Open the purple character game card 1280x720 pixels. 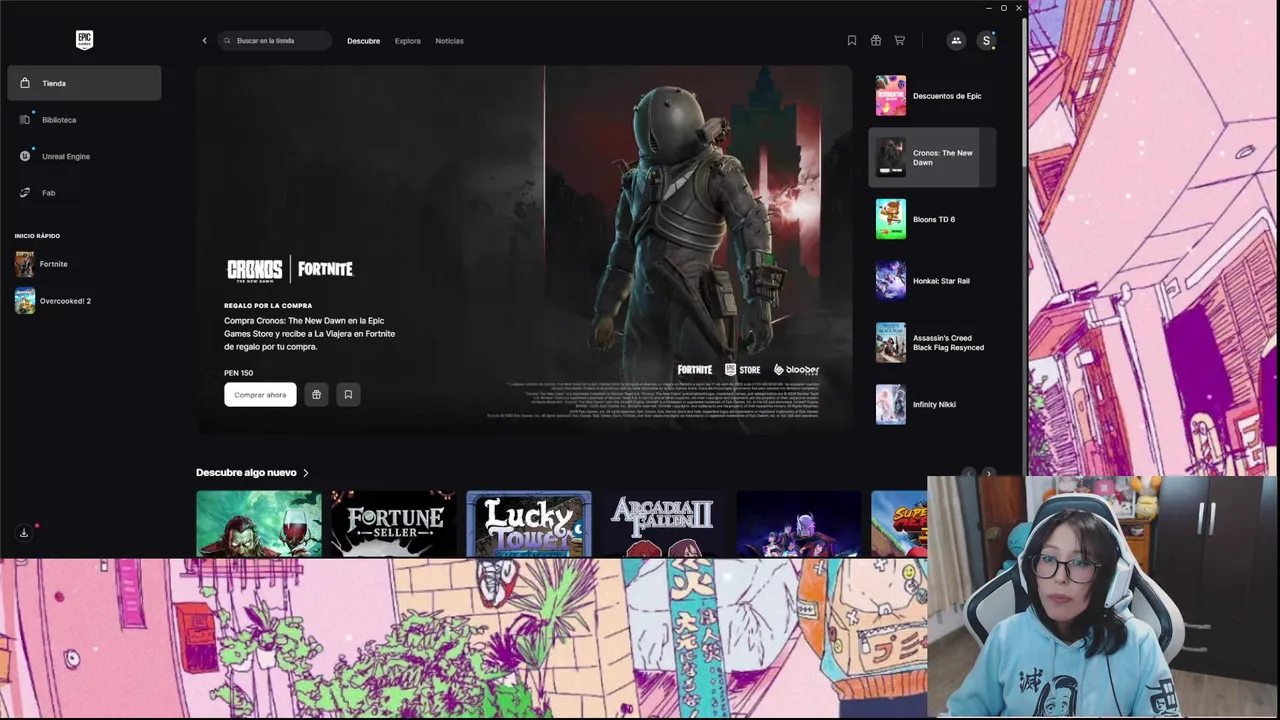799,523
